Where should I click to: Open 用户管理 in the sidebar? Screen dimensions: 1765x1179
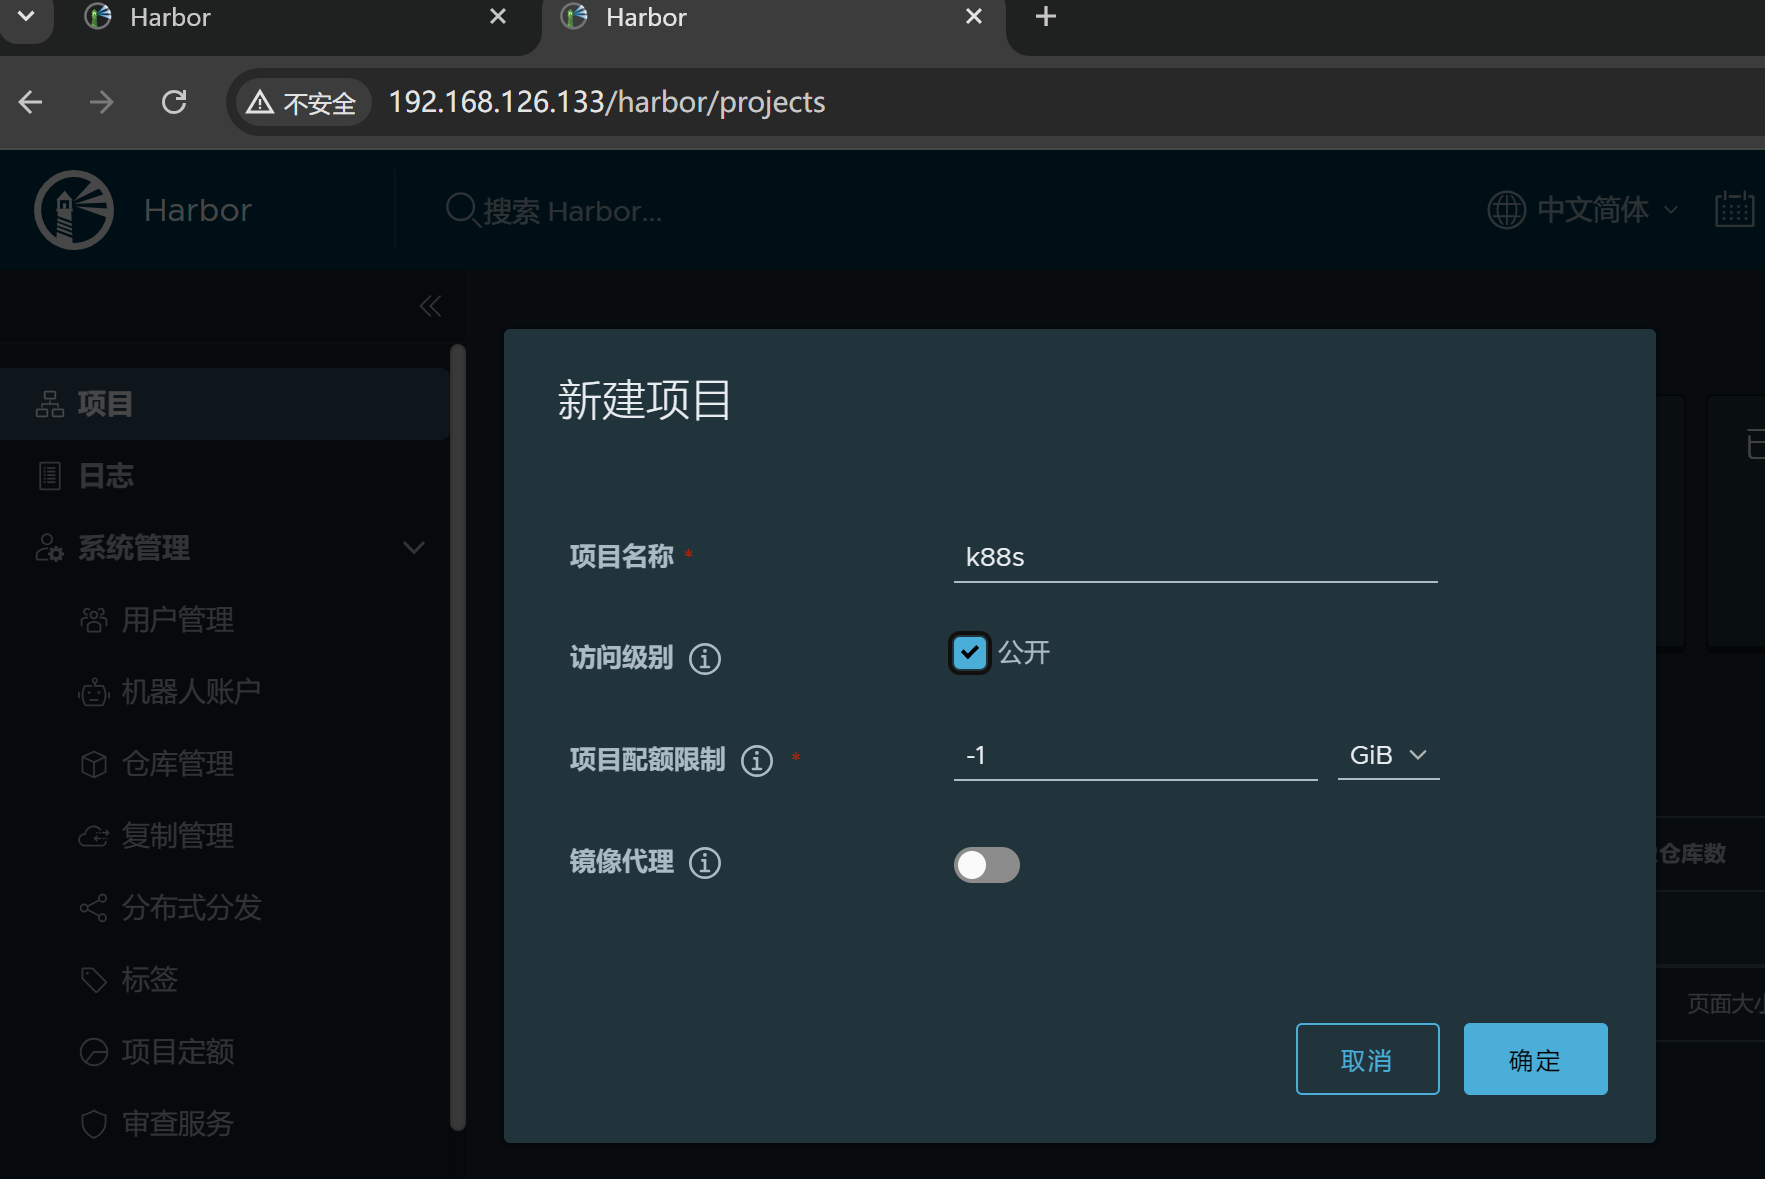(177, 620)
